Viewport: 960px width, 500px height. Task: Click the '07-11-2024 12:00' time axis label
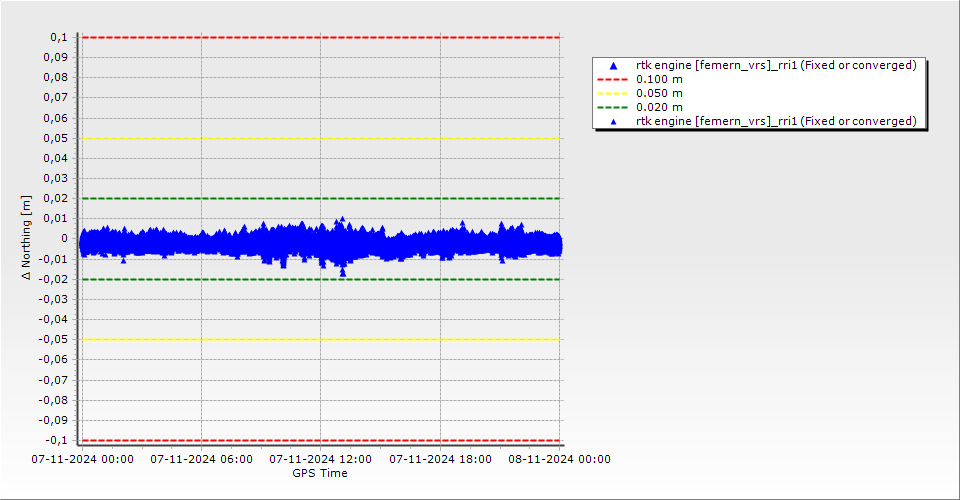[x=321, y=460]
